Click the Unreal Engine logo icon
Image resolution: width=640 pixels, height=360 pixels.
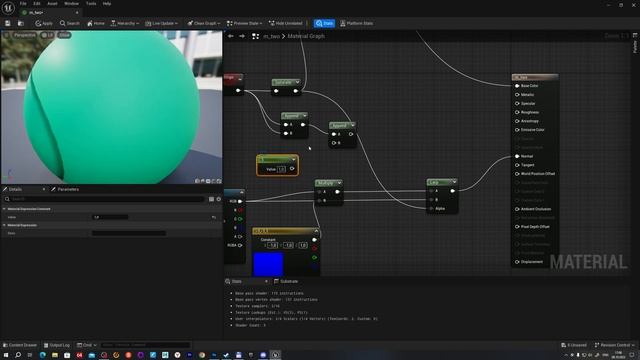[x=8, y=7]
